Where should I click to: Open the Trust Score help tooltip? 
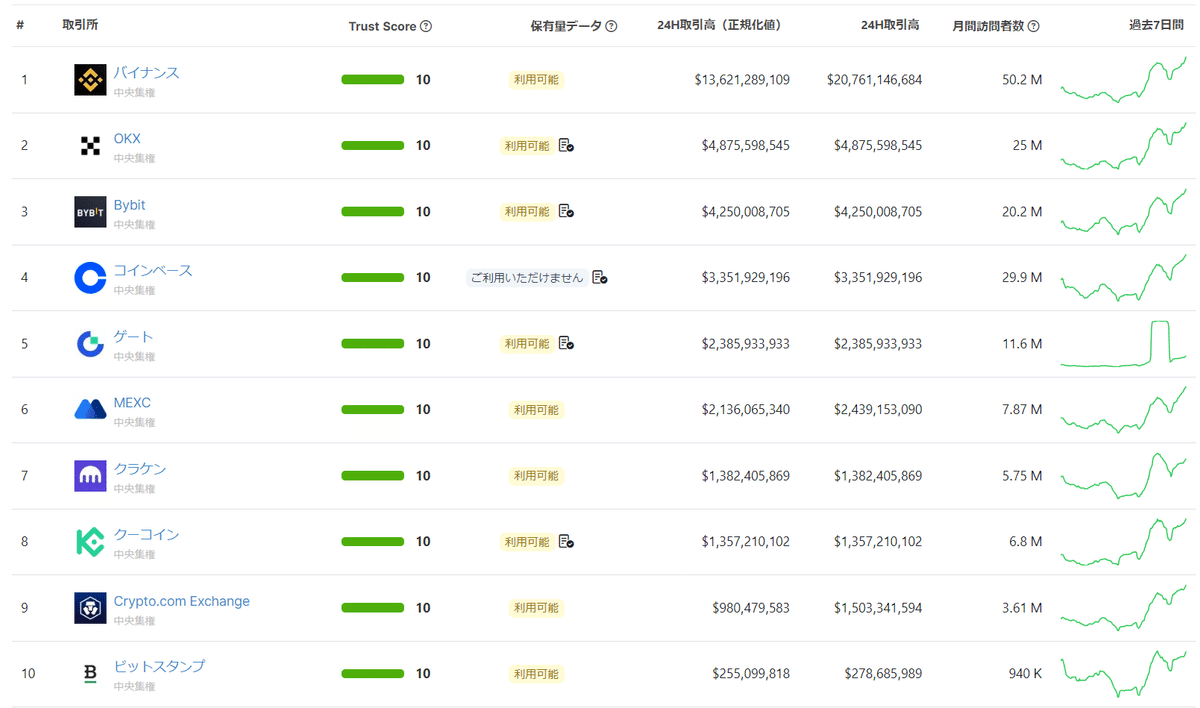425,26
